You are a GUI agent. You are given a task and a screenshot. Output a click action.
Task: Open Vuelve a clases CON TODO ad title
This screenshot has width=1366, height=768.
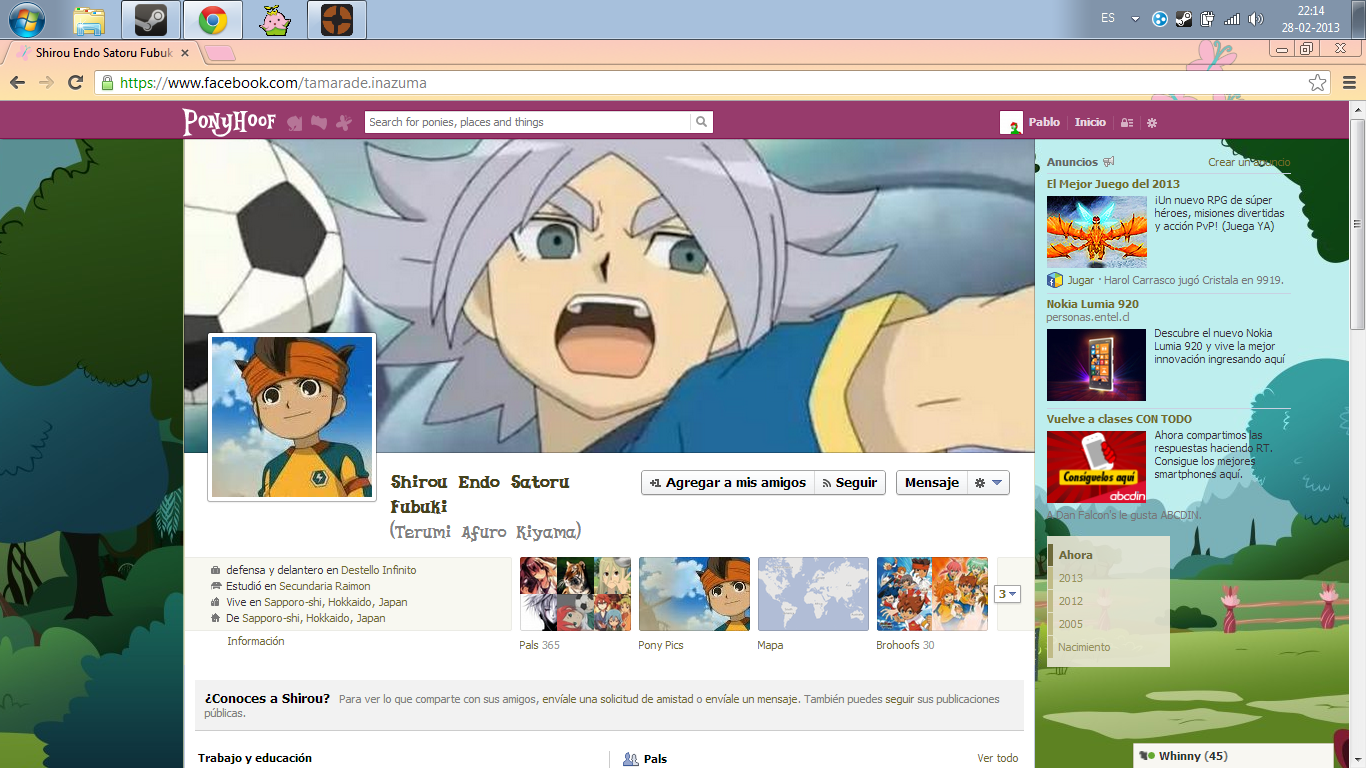(1120, 419)
